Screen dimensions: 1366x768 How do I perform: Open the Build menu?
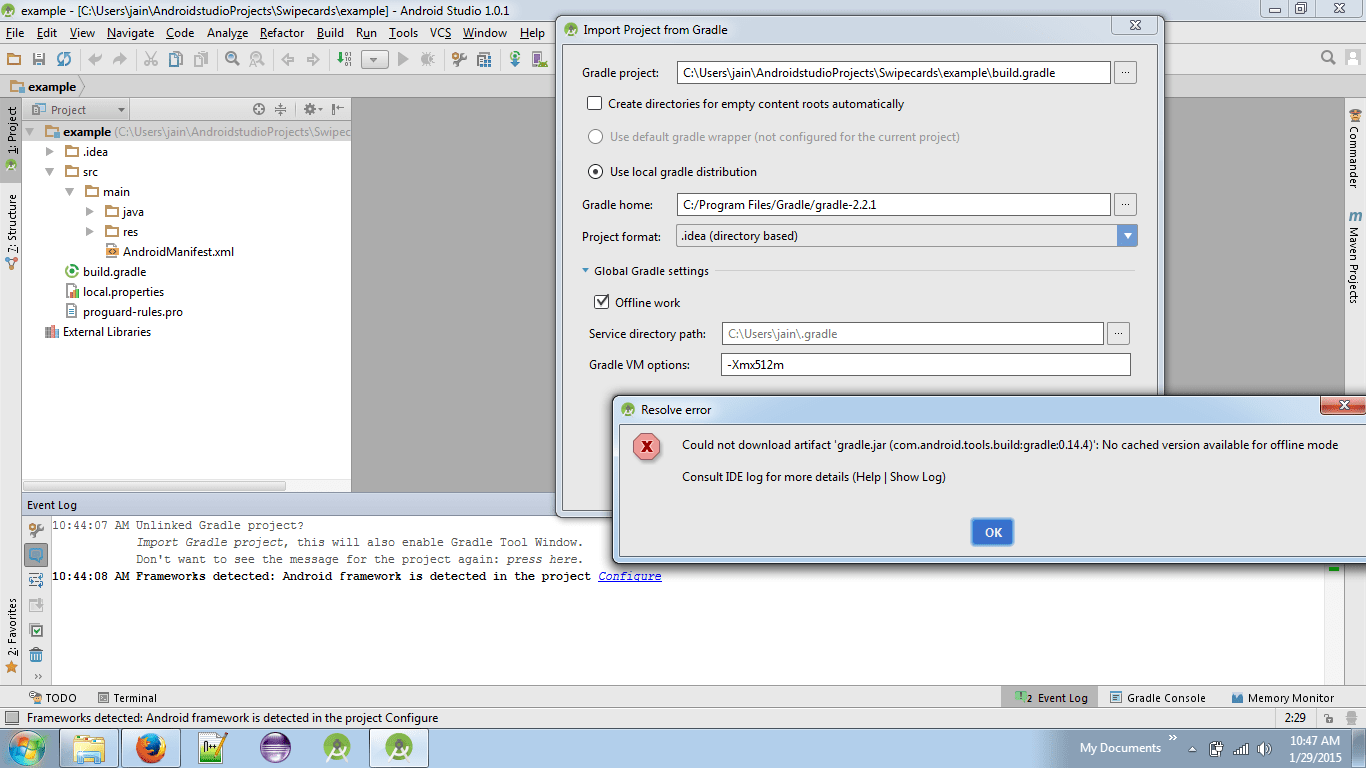coord(330,33)
